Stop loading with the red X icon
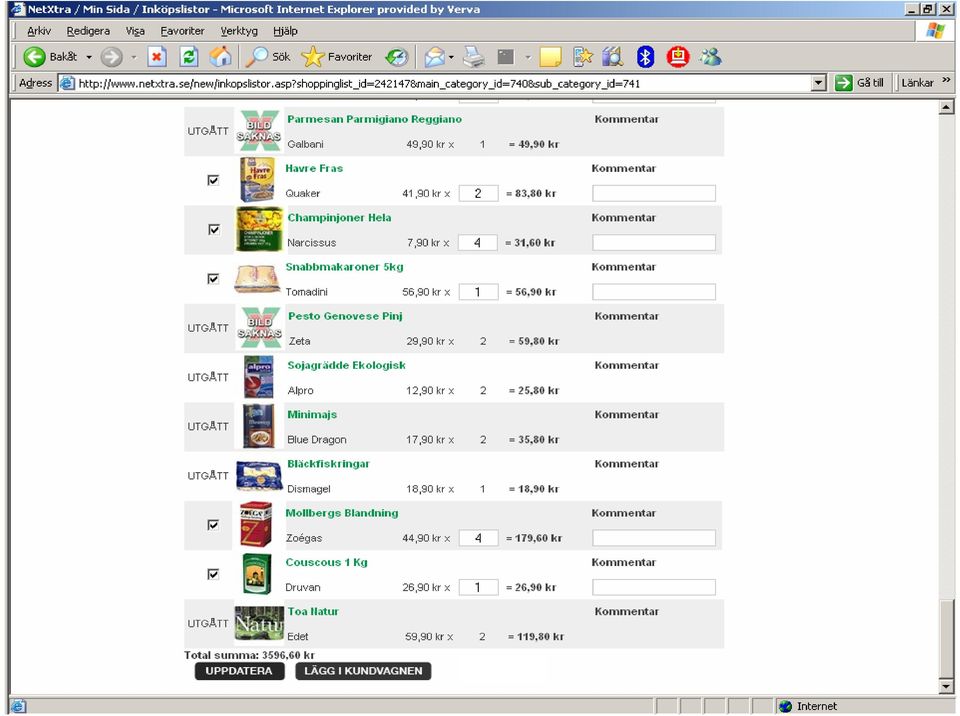 point(157,57)
